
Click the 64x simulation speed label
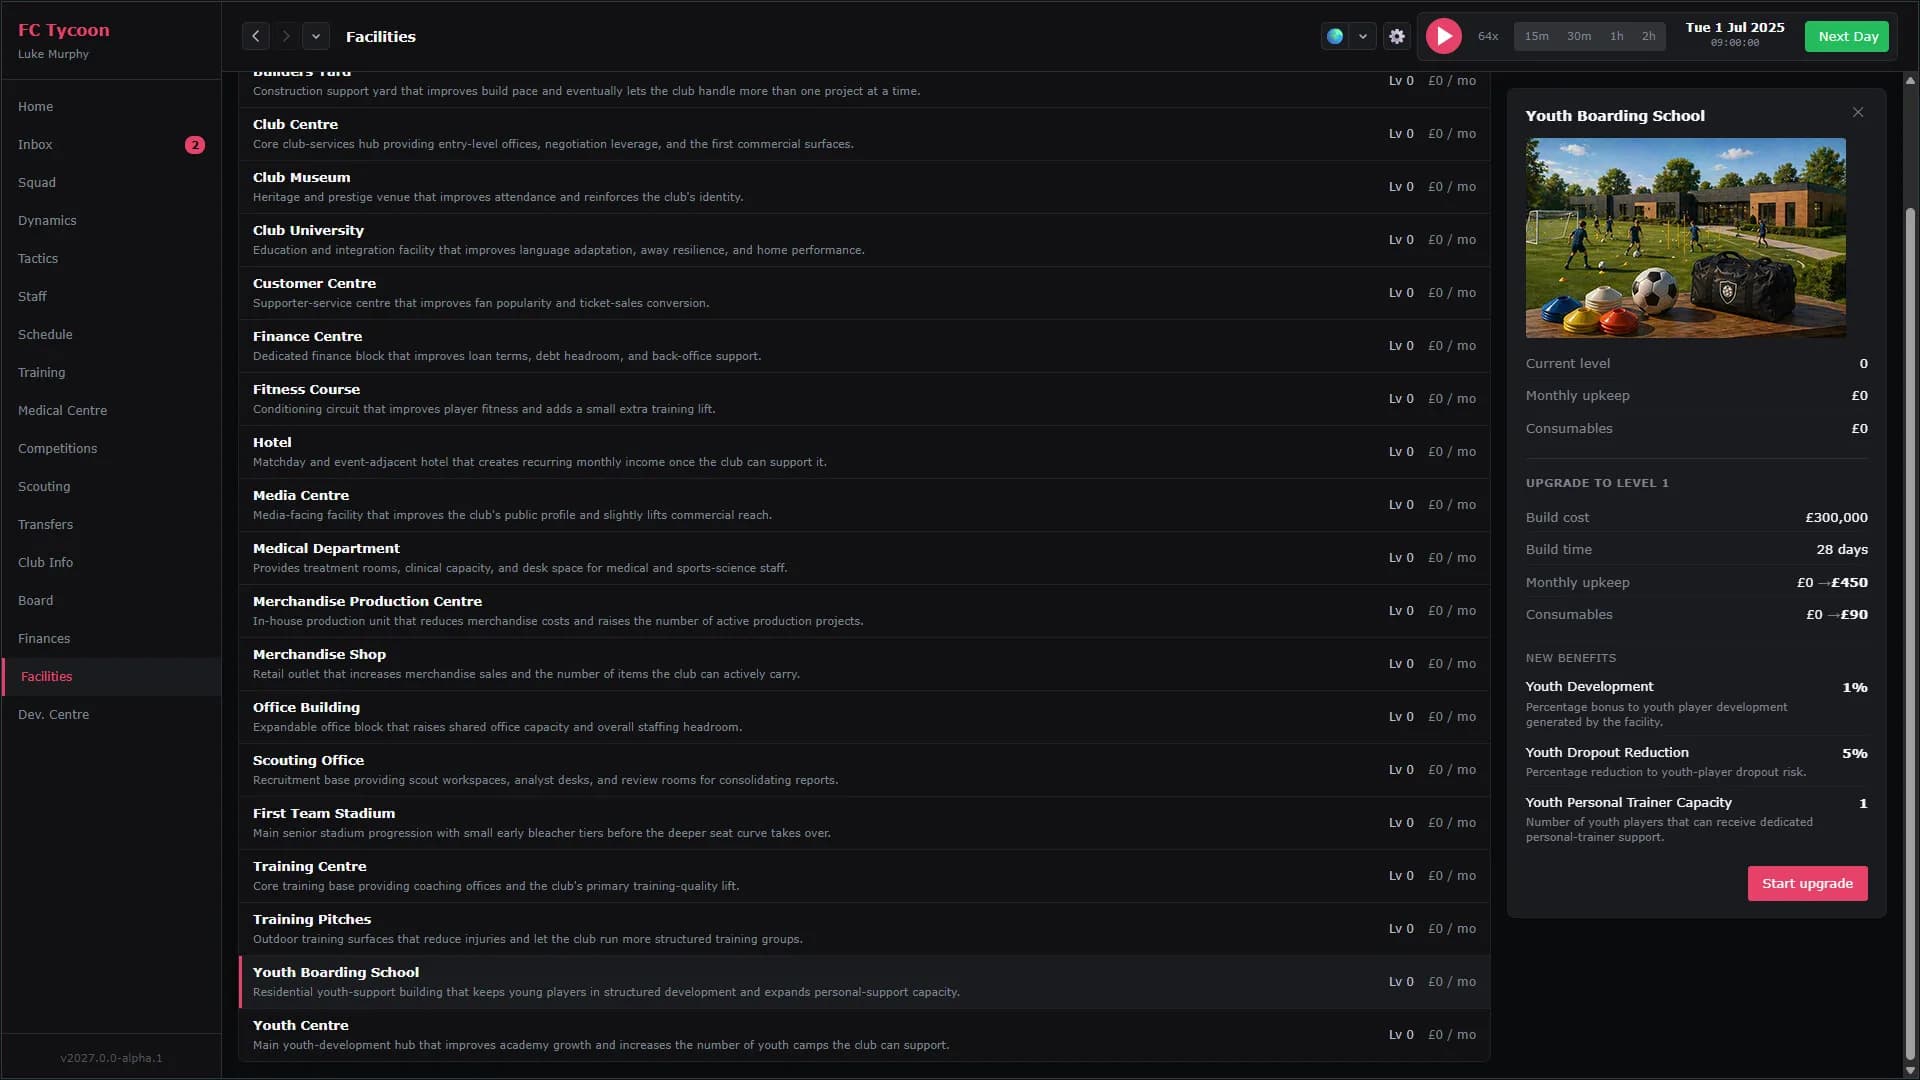pos(1488,36)
